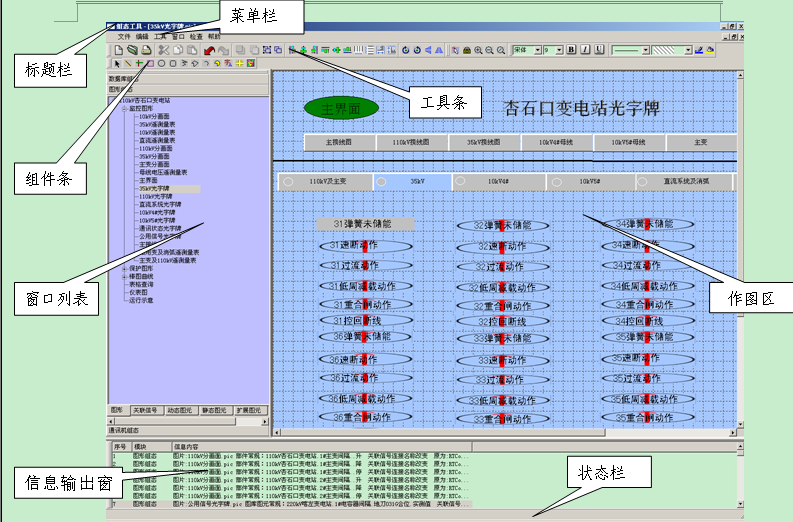Select the 110kV及主变 radio button

pyautogui.click(x=288, y=182)
